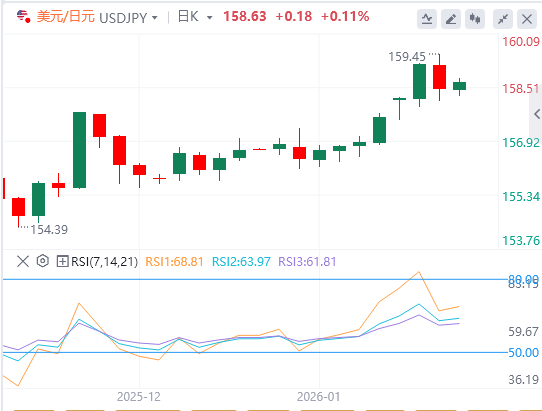Toggle the RSI2:63.97 cyan line label

241,262
